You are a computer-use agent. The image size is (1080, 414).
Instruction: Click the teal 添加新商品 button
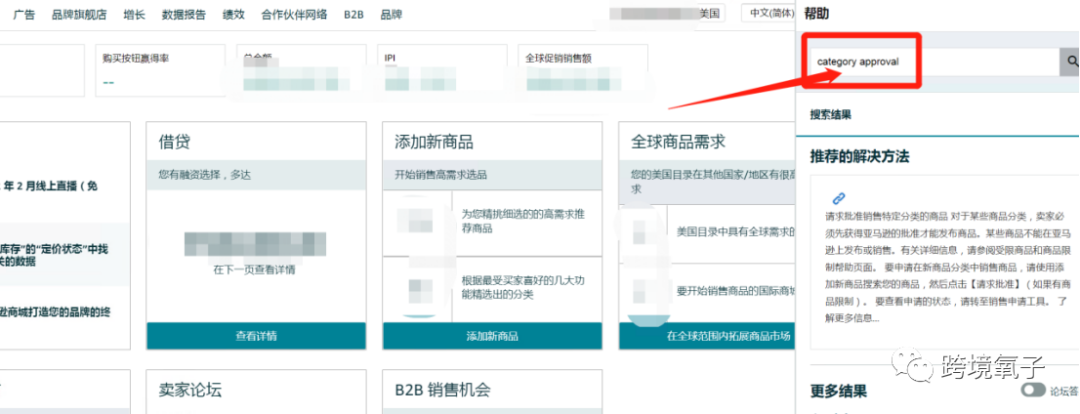click(x=492, y=336)
